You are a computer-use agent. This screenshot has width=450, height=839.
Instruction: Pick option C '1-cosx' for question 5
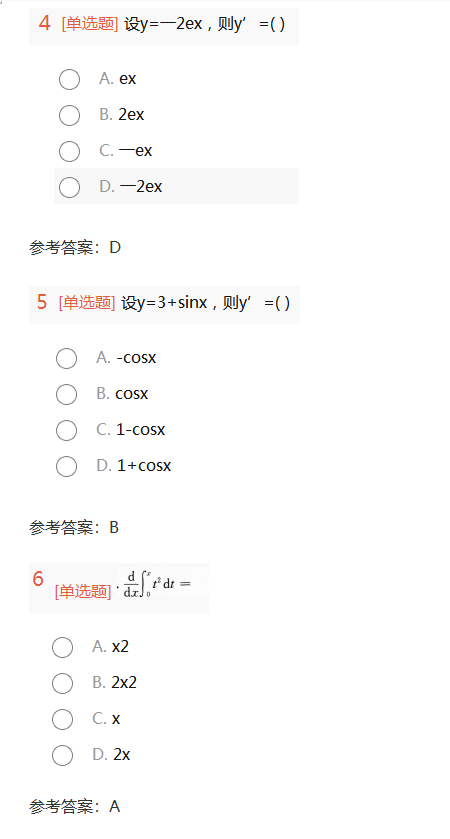[66, 430]
